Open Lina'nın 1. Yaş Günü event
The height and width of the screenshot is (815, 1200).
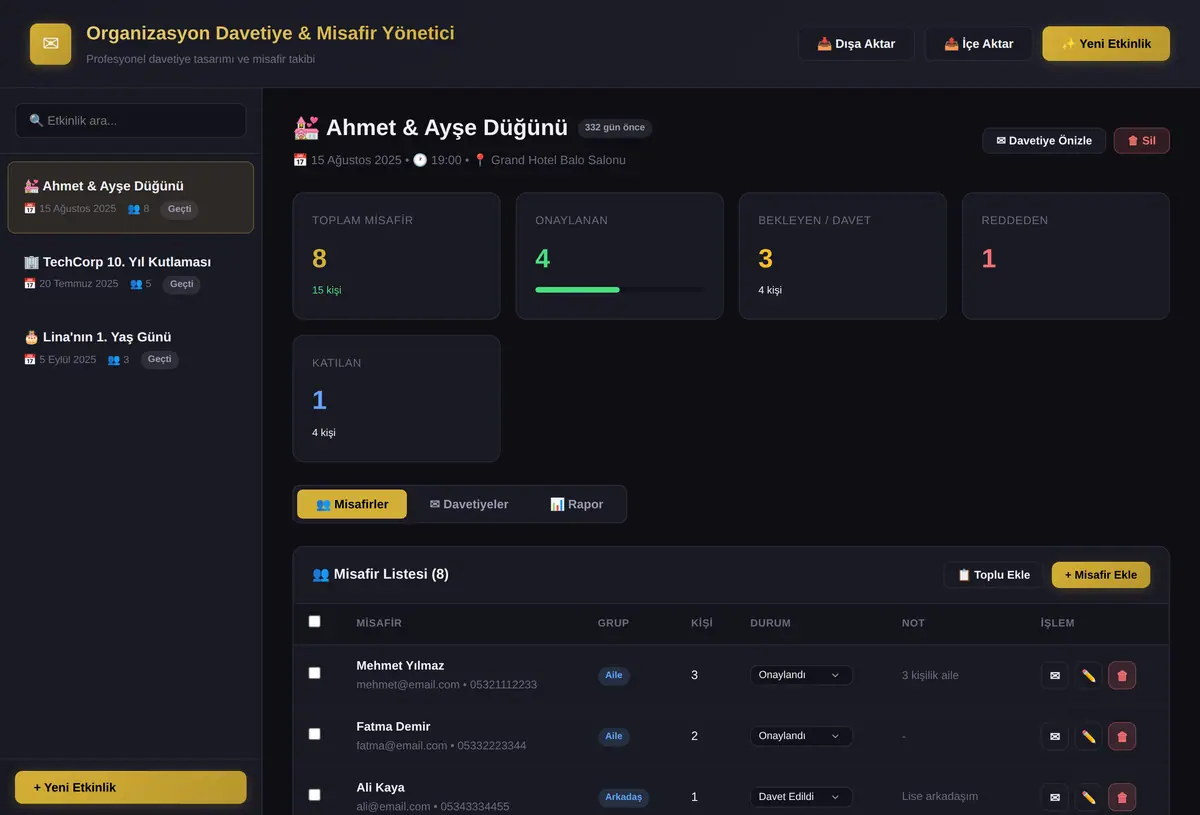[131, 348]
